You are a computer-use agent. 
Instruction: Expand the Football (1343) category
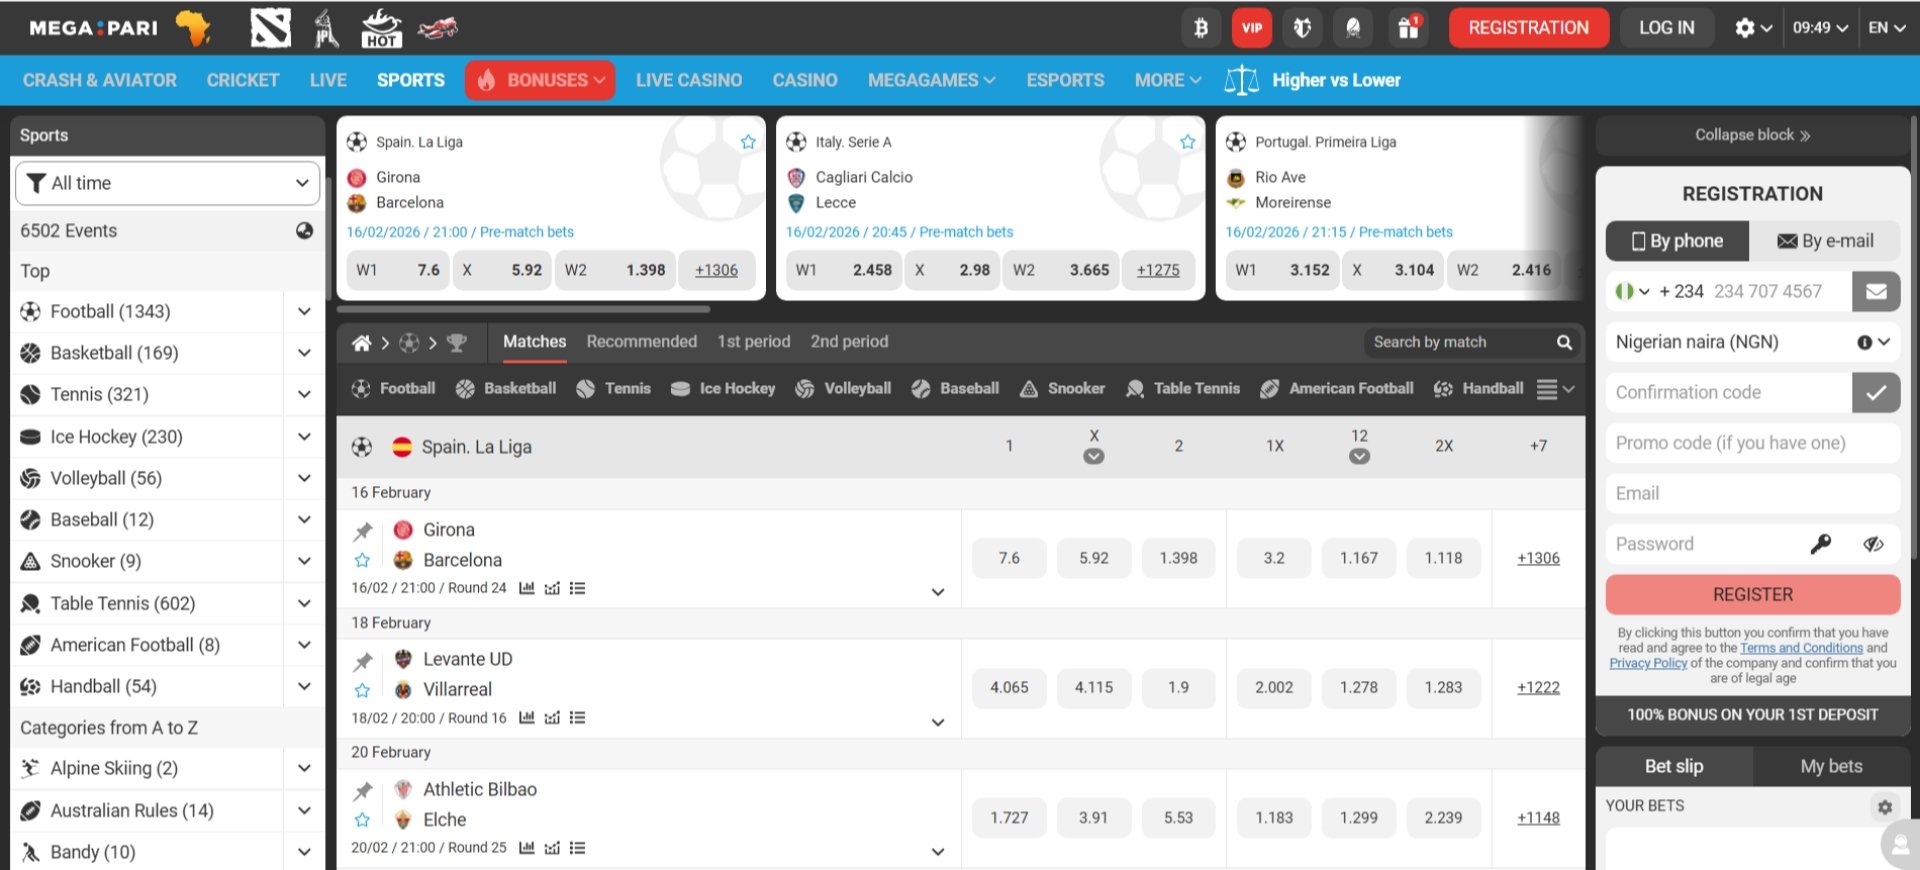[x=304, y=312]
